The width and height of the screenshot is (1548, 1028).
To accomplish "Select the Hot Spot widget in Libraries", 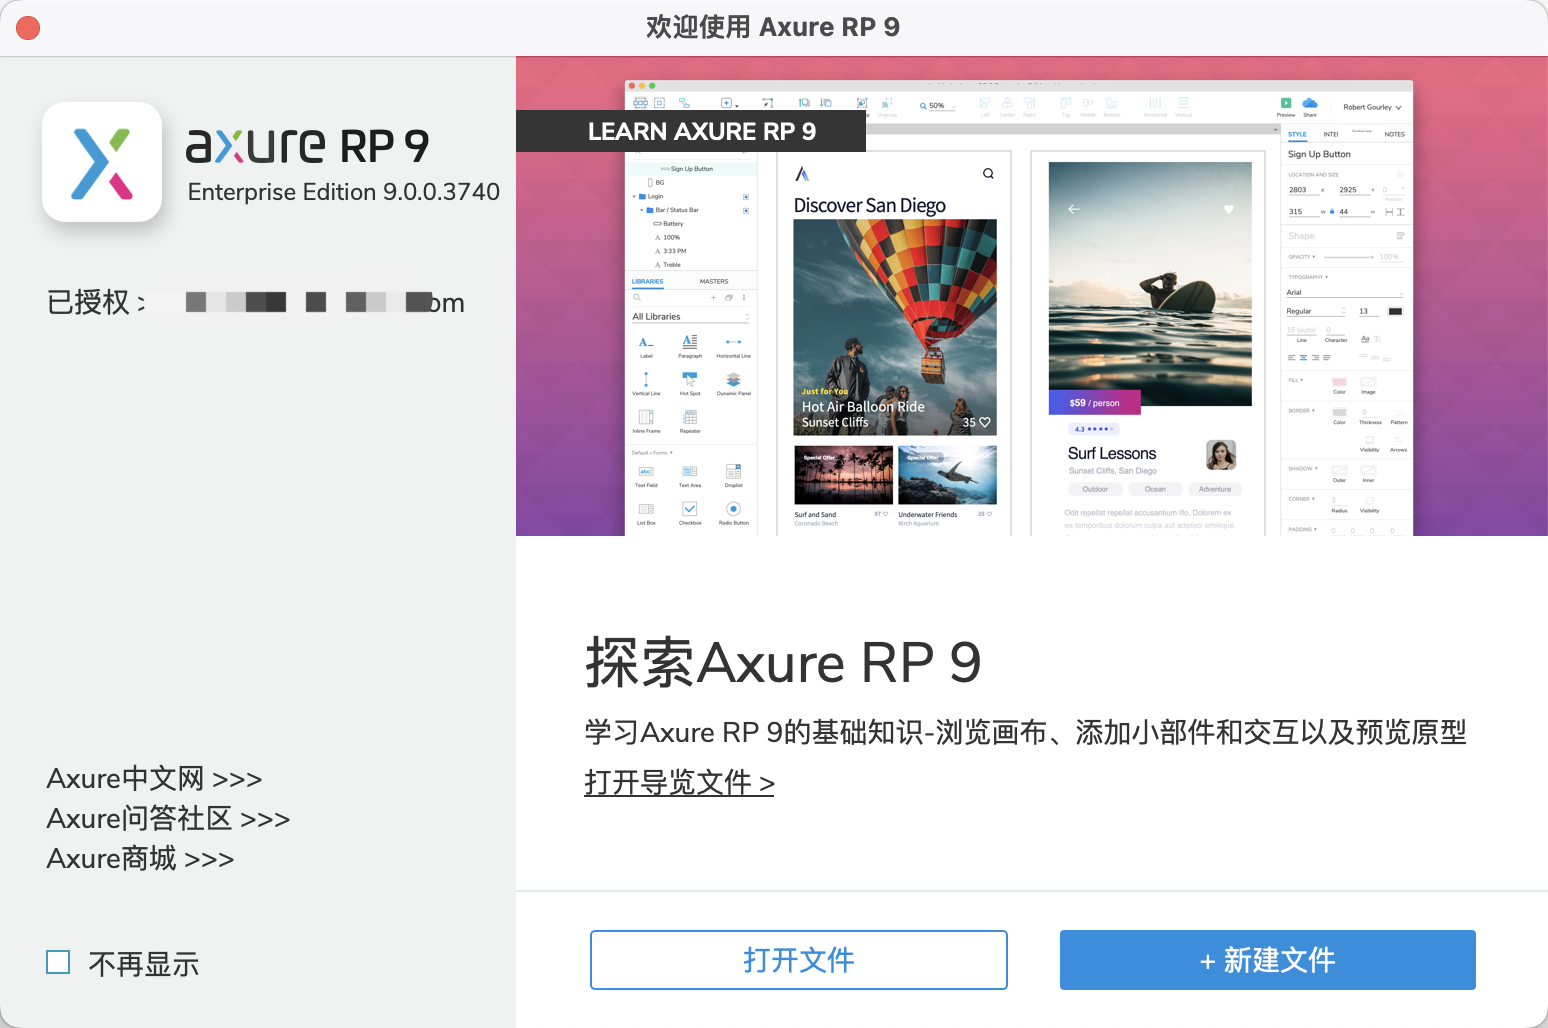I will tap(690, 379).
